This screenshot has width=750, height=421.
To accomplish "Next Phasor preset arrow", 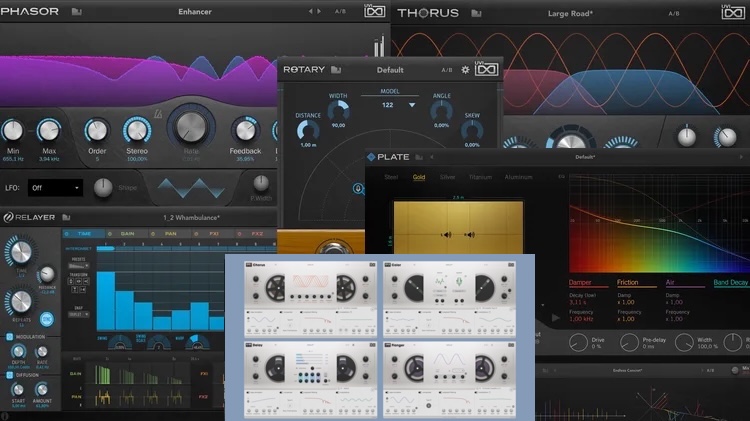I will pyautogui.click(x=319, y=11).
